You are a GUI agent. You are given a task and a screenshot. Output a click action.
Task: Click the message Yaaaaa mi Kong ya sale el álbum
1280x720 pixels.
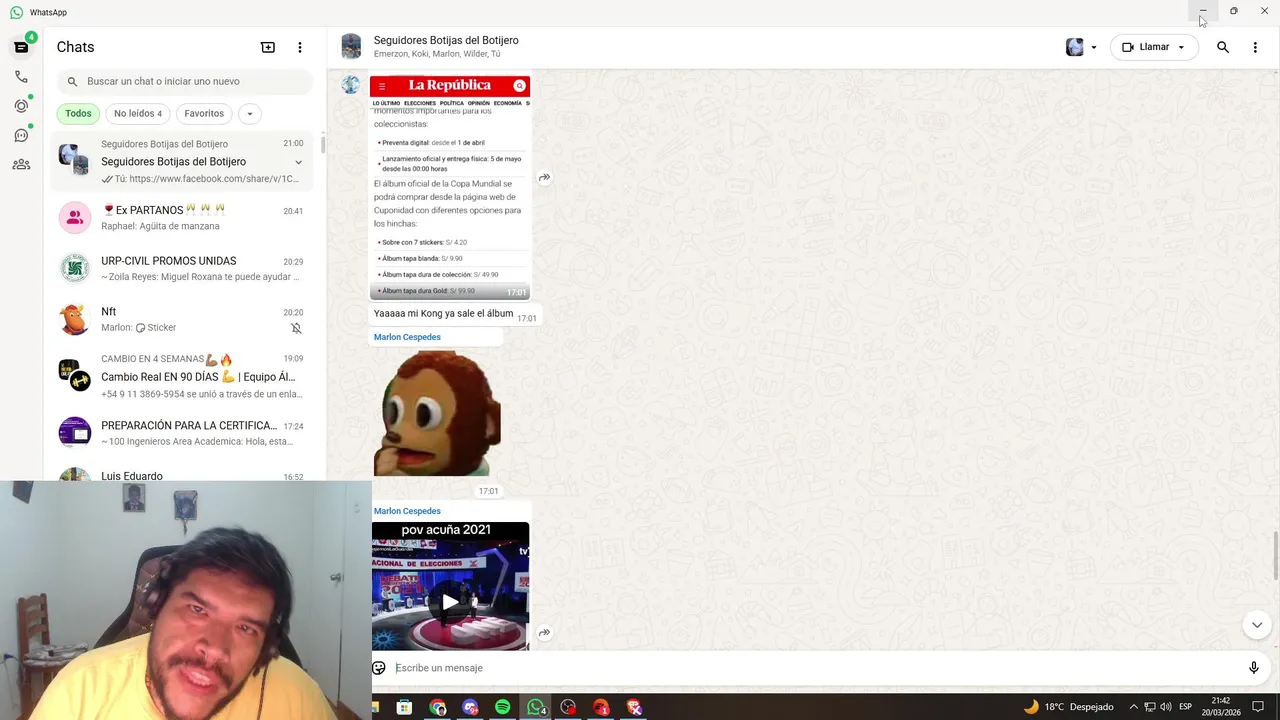(x=443, y=314)
